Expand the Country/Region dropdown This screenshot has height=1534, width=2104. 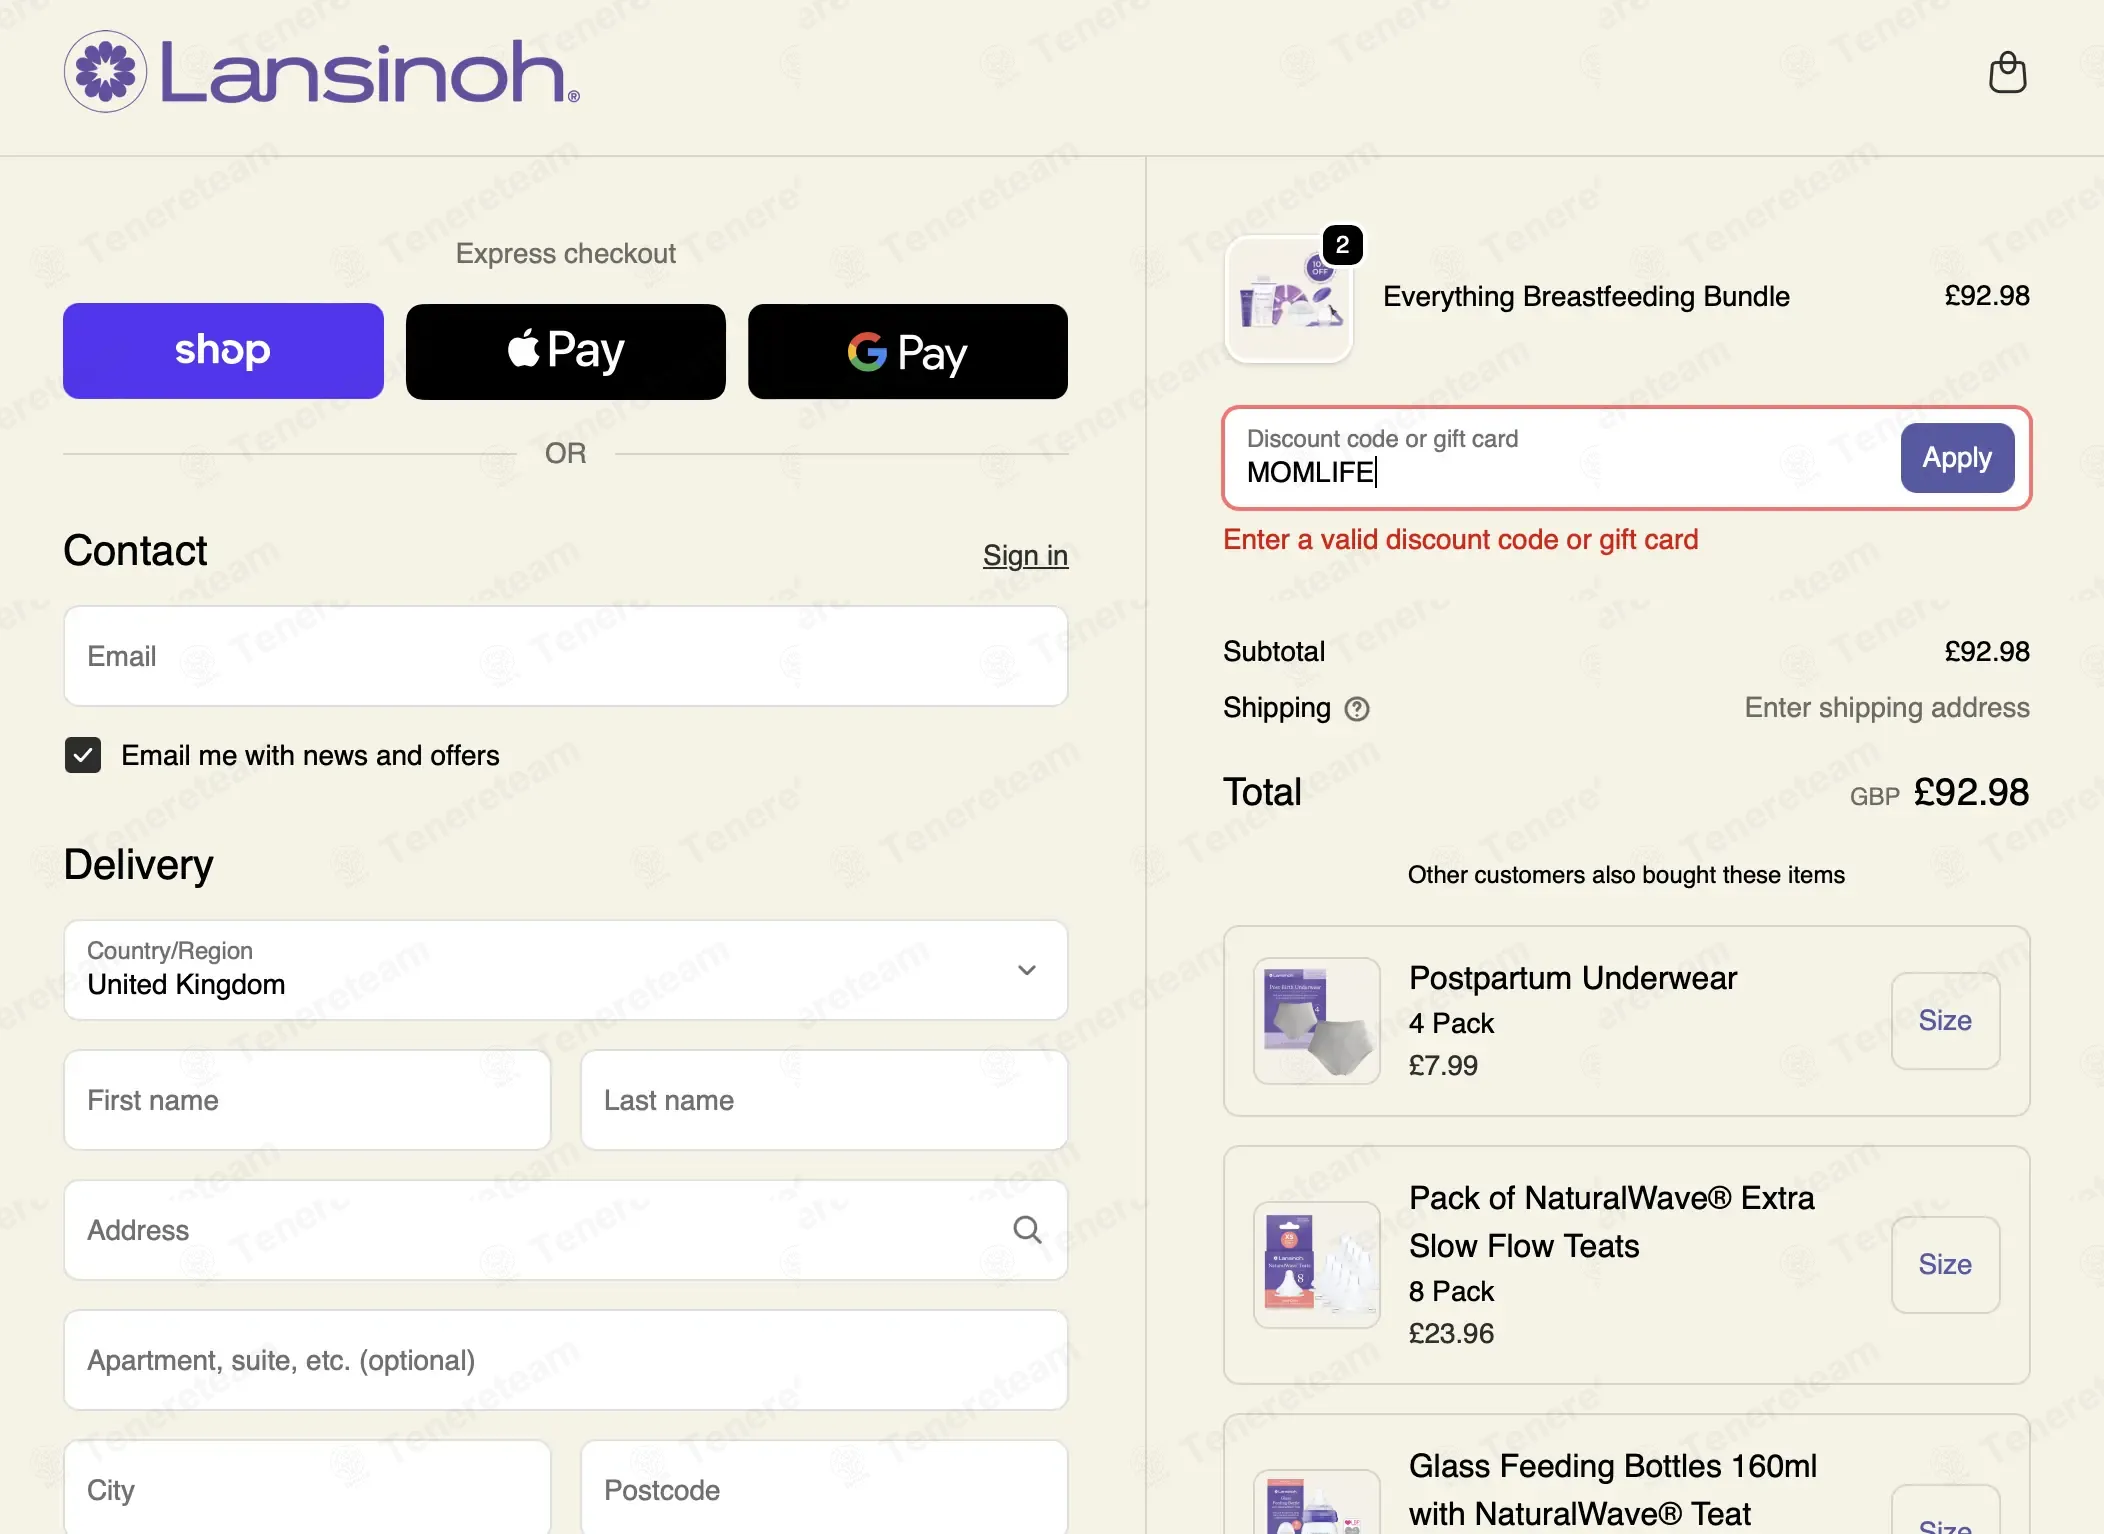tap(566, 970)
